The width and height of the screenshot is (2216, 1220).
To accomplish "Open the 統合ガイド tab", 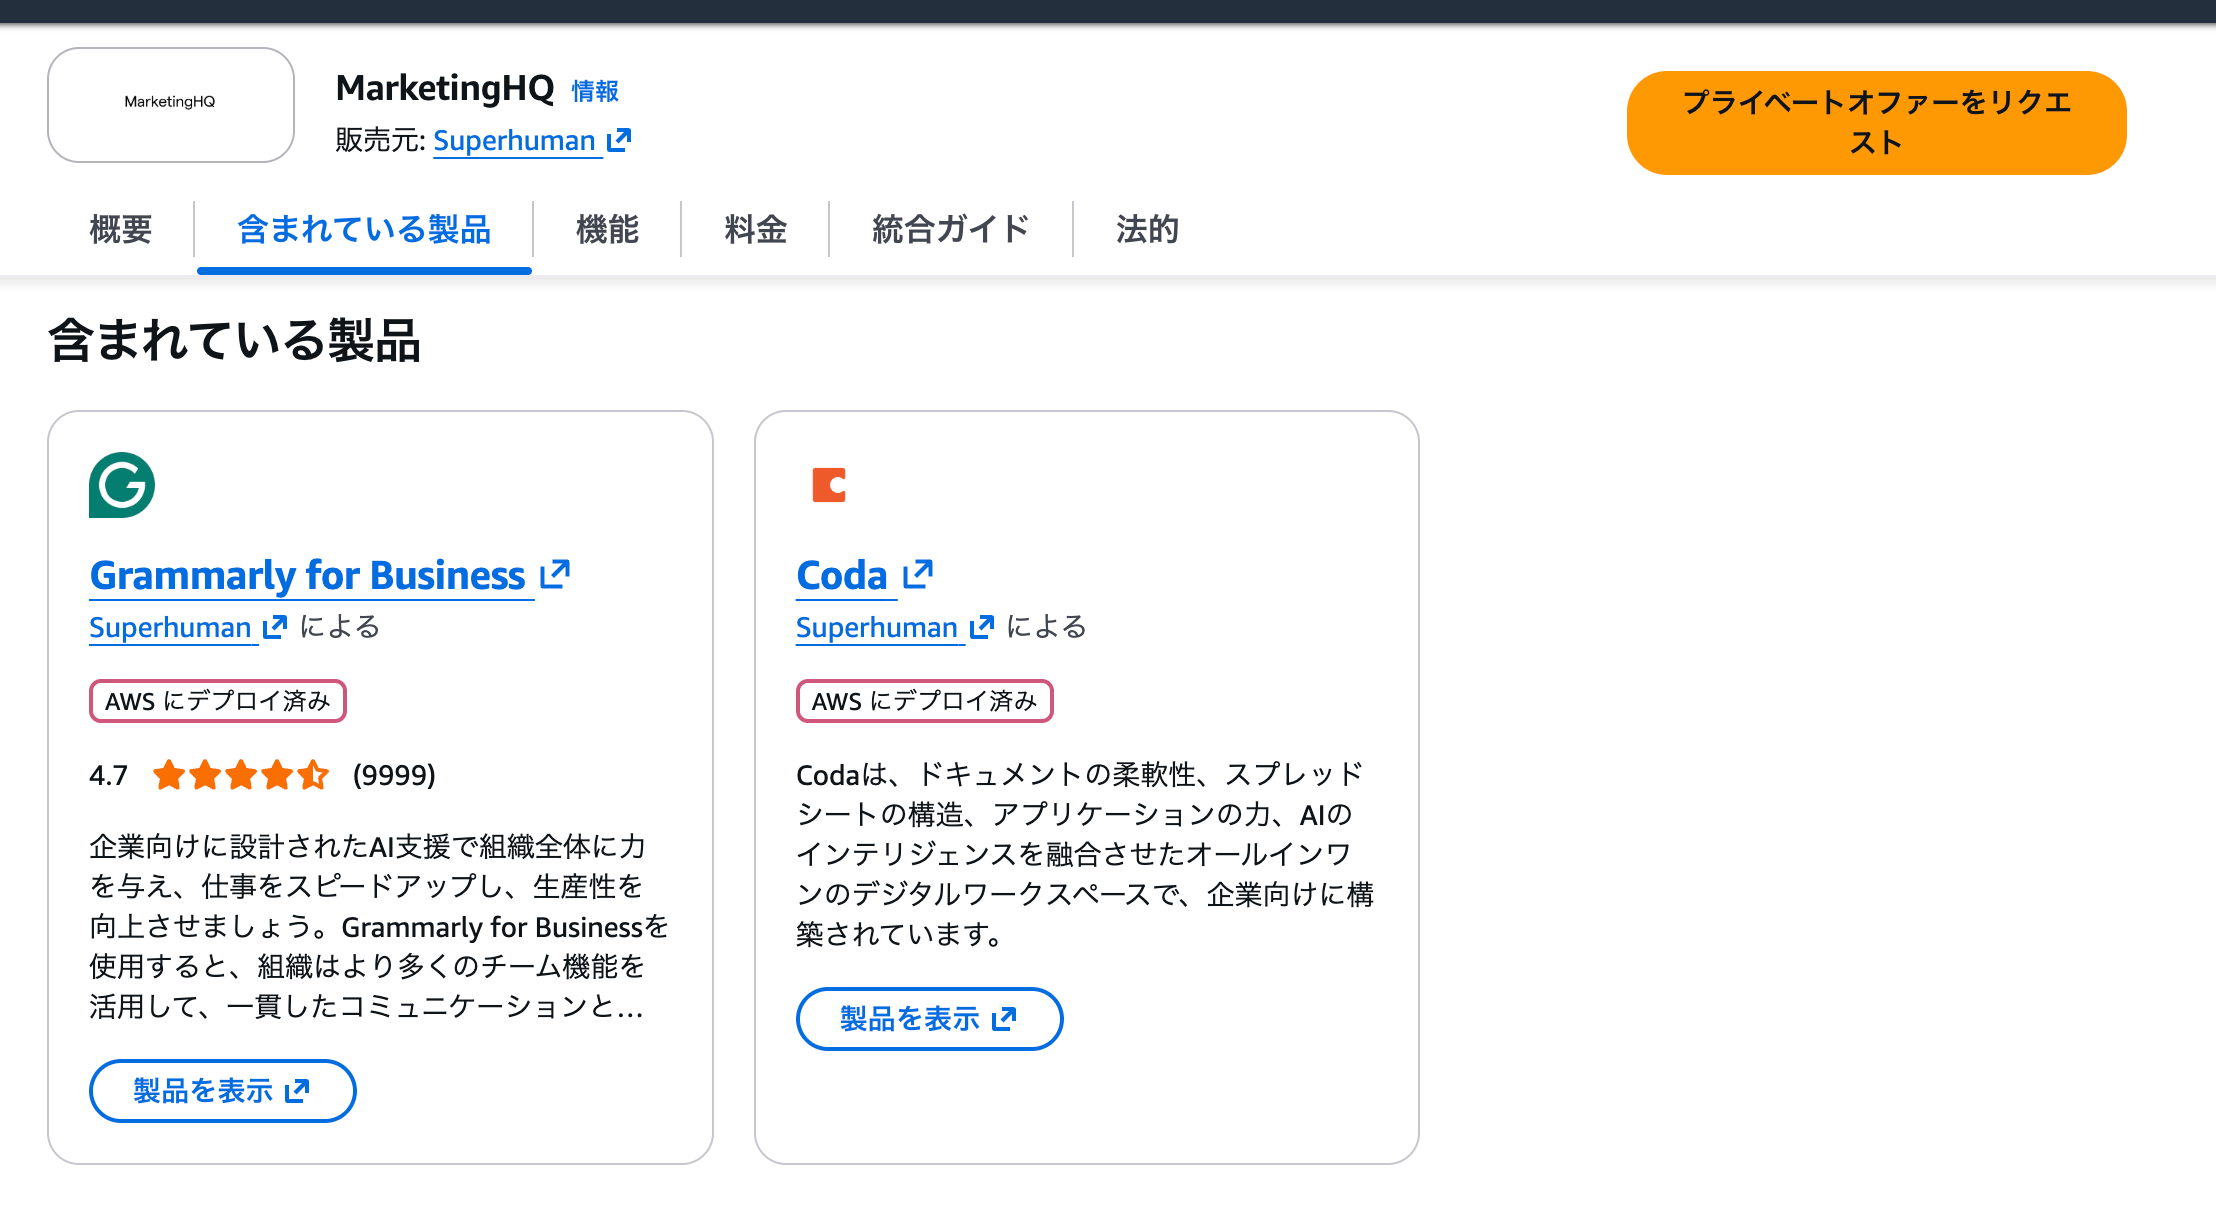I will point(950,229).
